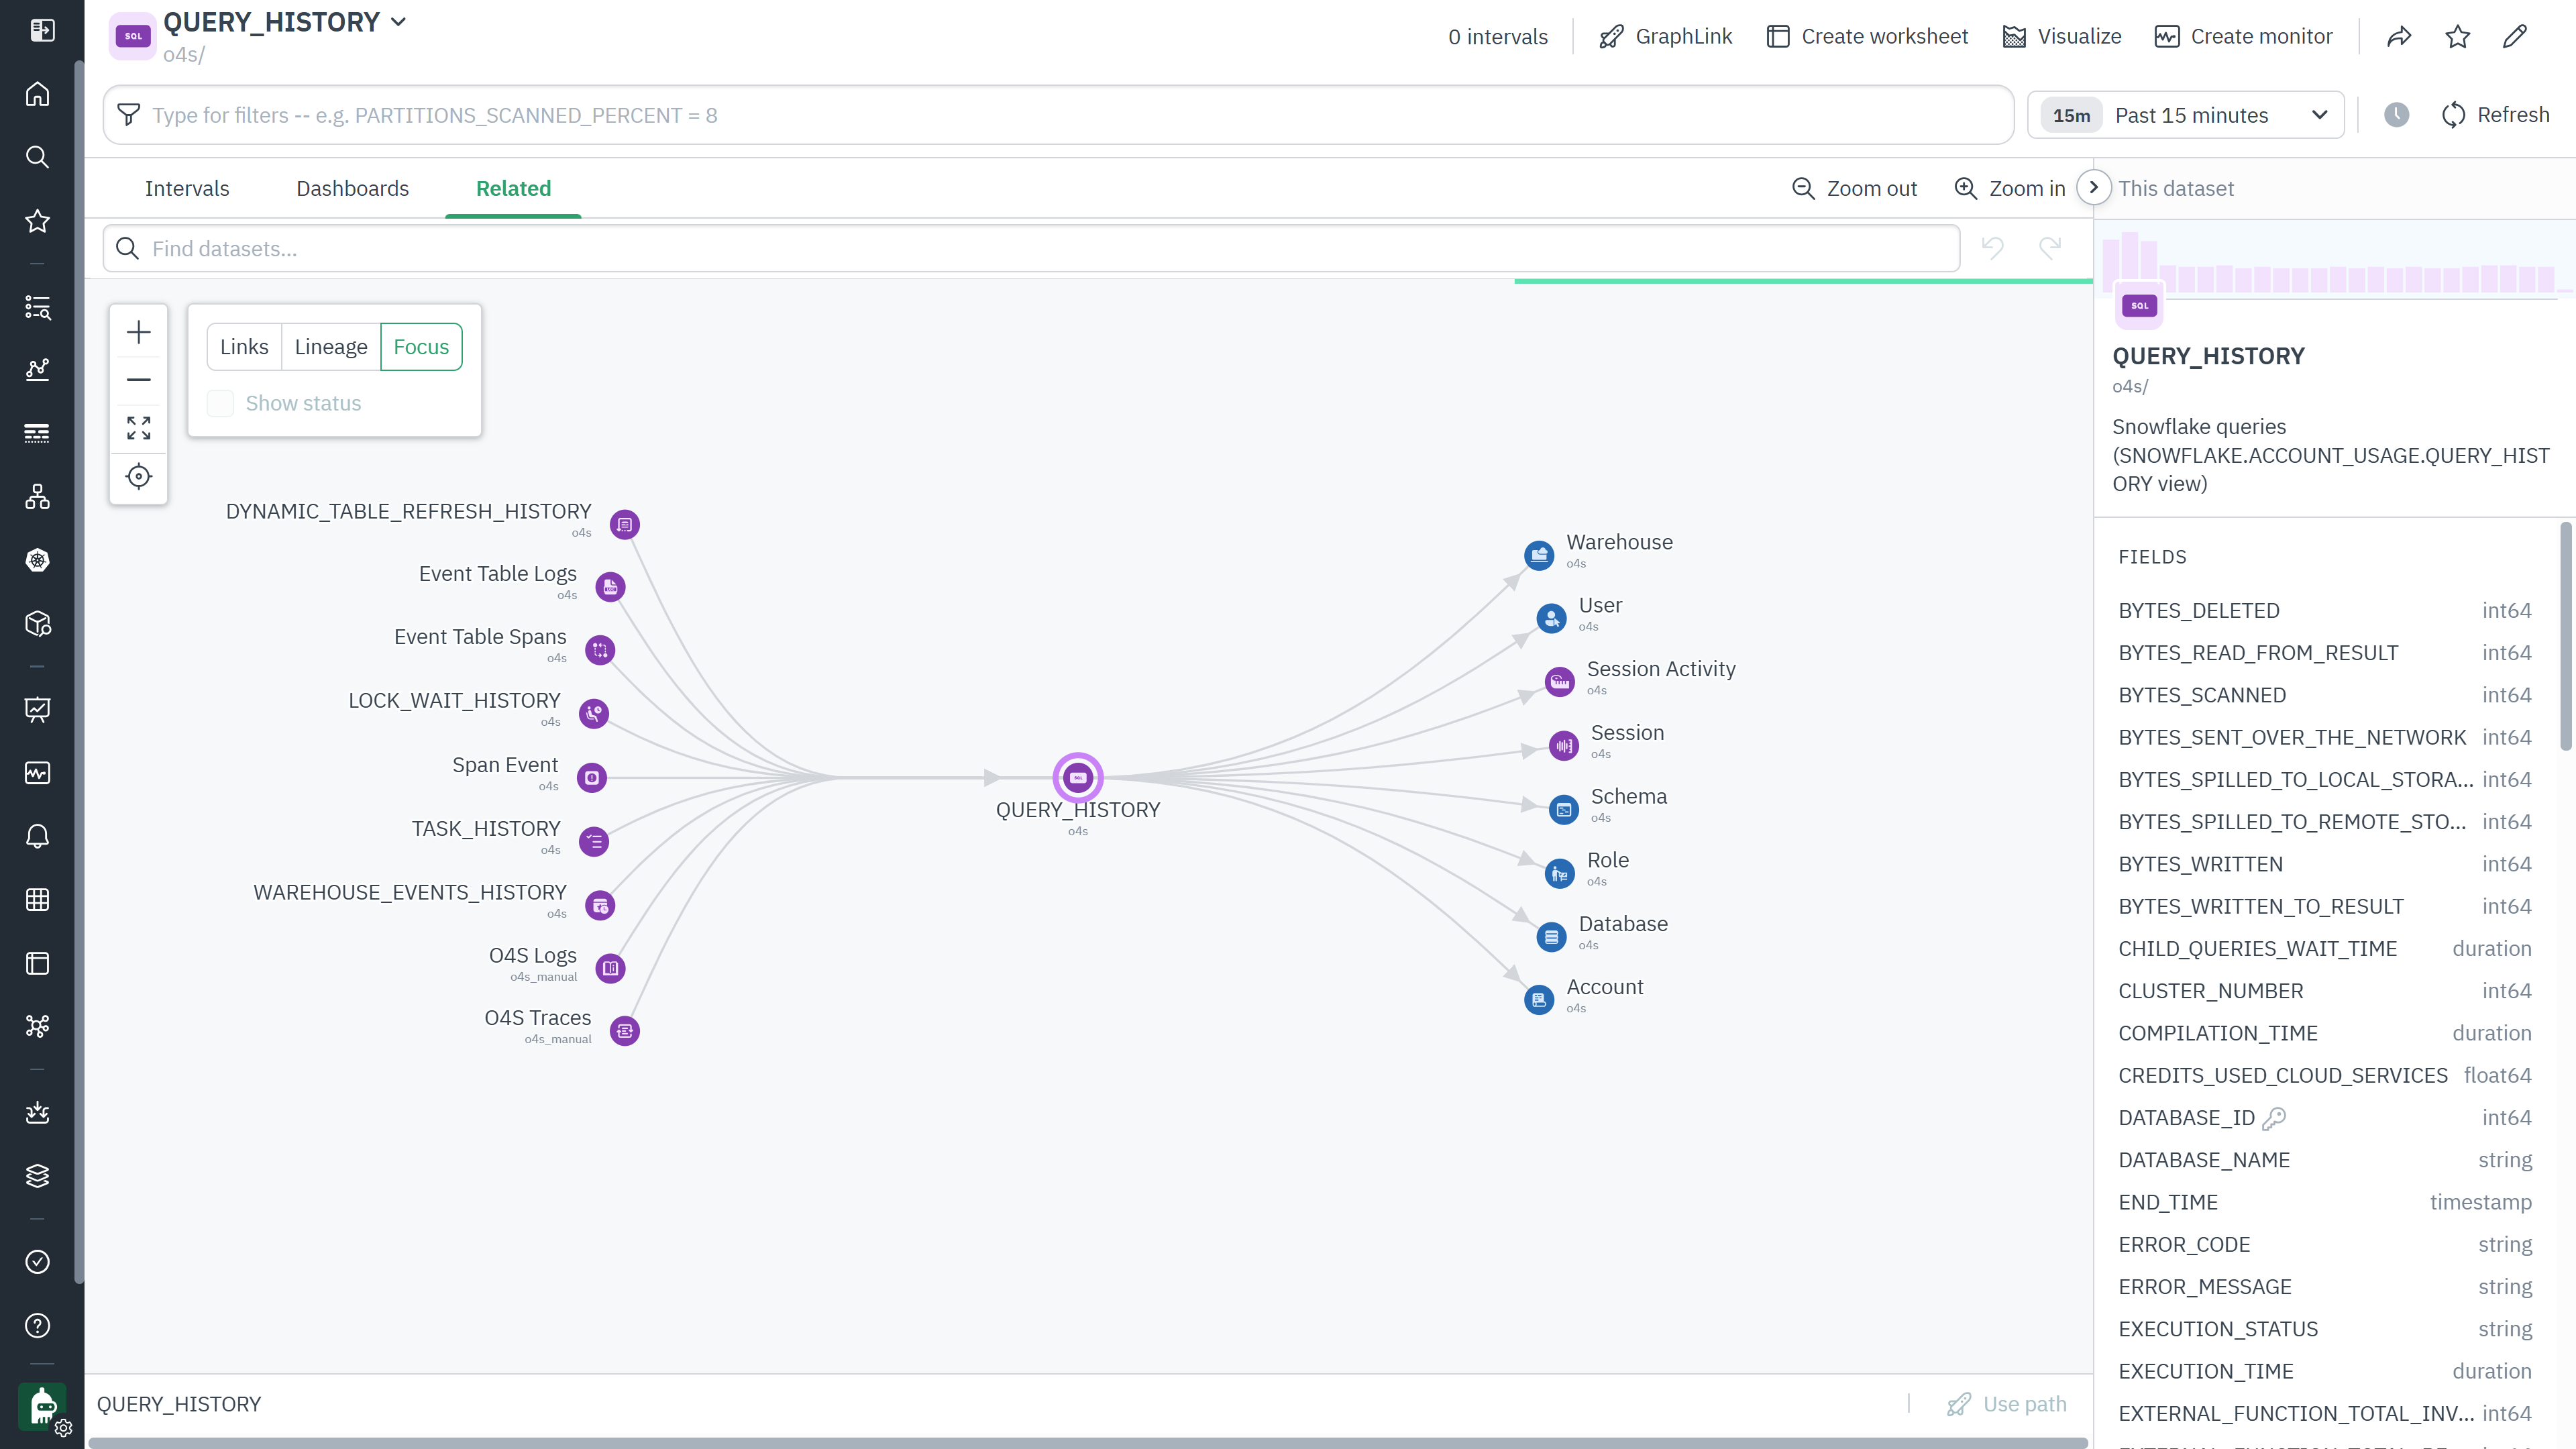
Task: Open the edit pencil icon
Action: (x=2515, y=37)
